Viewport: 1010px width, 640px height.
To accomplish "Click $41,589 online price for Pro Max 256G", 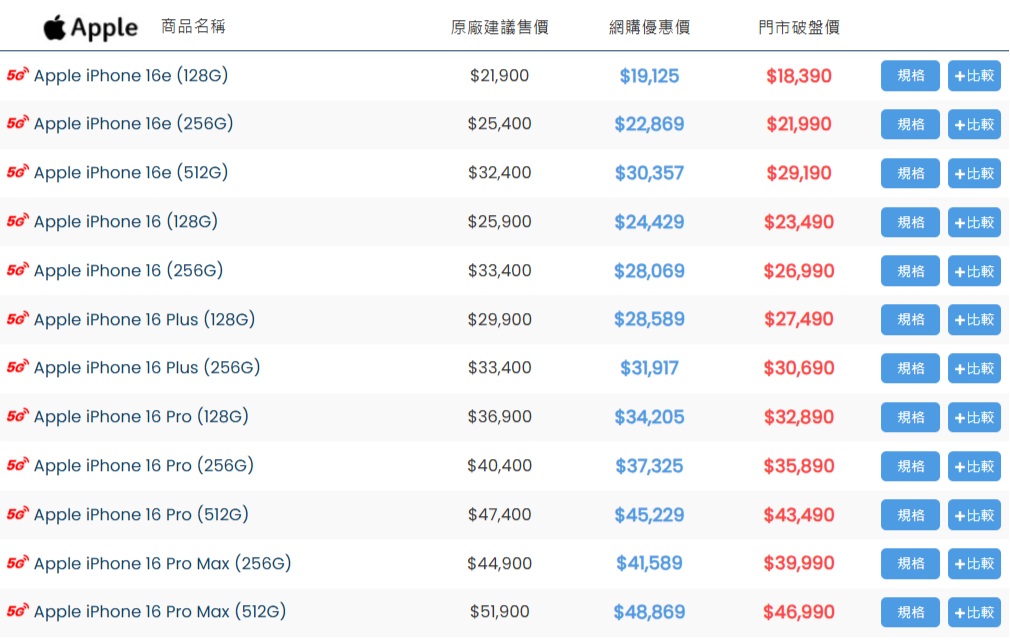I will pos(649,564).
